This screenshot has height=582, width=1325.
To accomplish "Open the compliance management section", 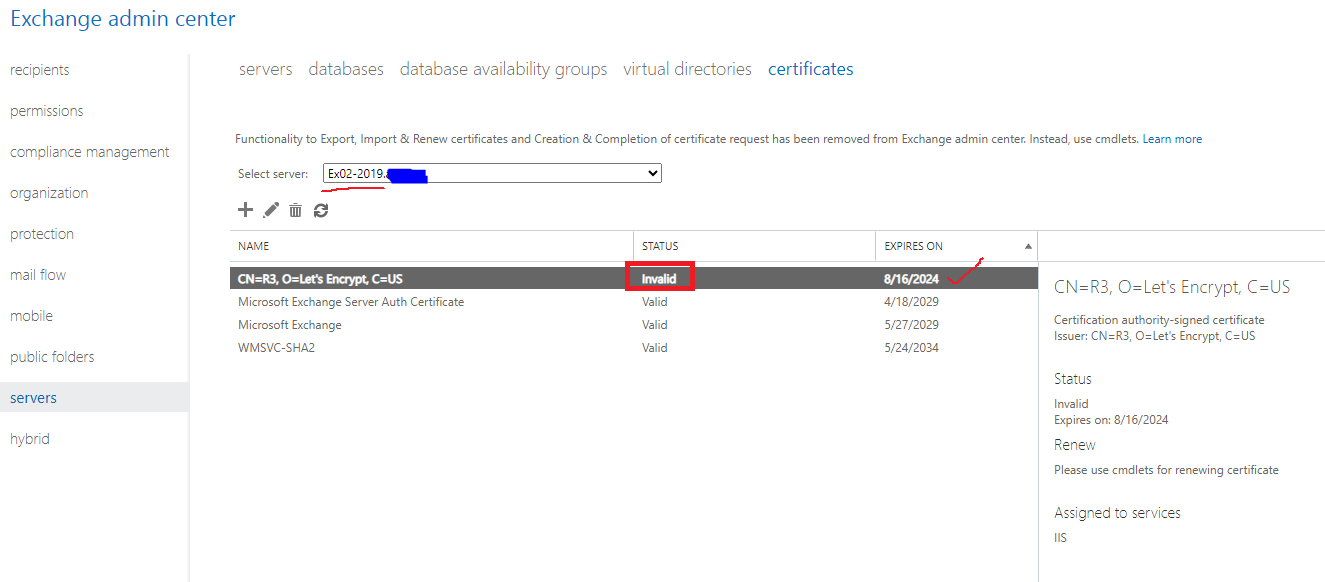I will [x=89, y=151].
